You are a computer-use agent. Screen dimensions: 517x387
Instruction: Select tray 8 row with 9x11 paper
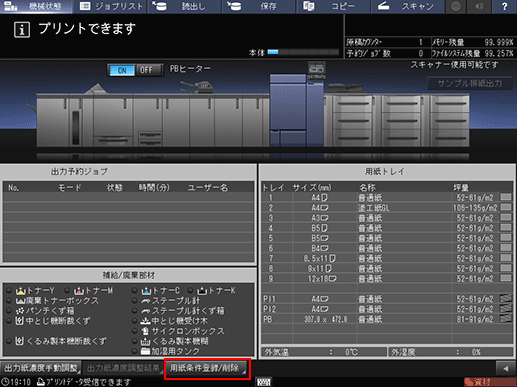point(387,268)
